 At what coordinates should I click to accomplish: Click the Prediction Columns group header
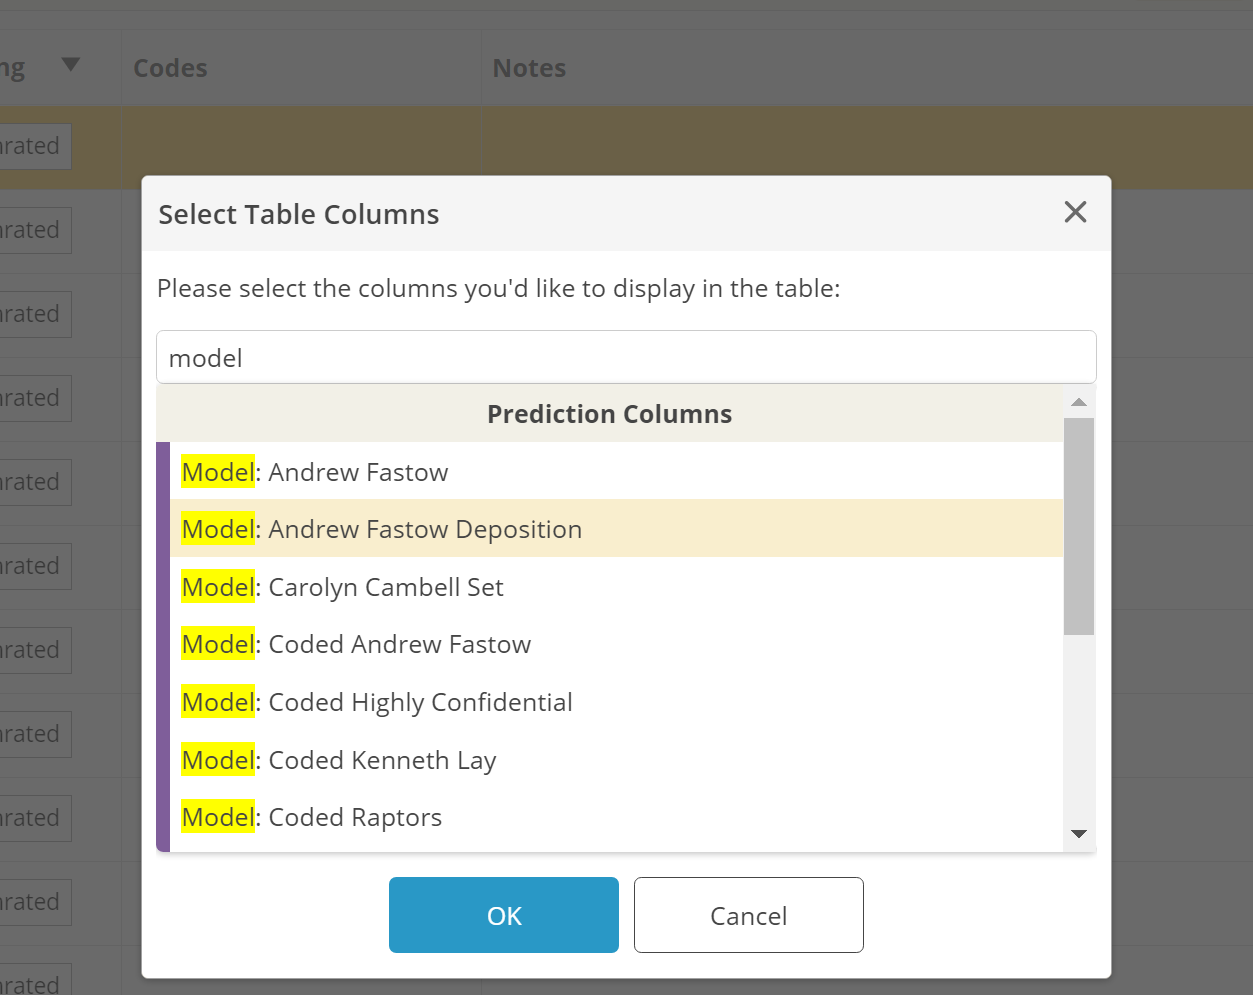point(609,413)
